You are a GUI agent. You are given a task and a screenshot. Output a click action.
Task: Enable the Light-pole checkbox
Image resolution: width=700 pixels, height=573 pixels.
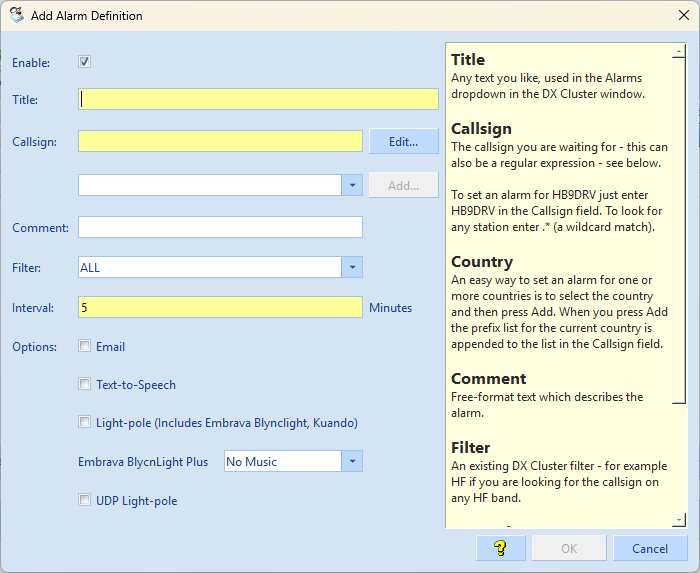click(x=85, y=422)
